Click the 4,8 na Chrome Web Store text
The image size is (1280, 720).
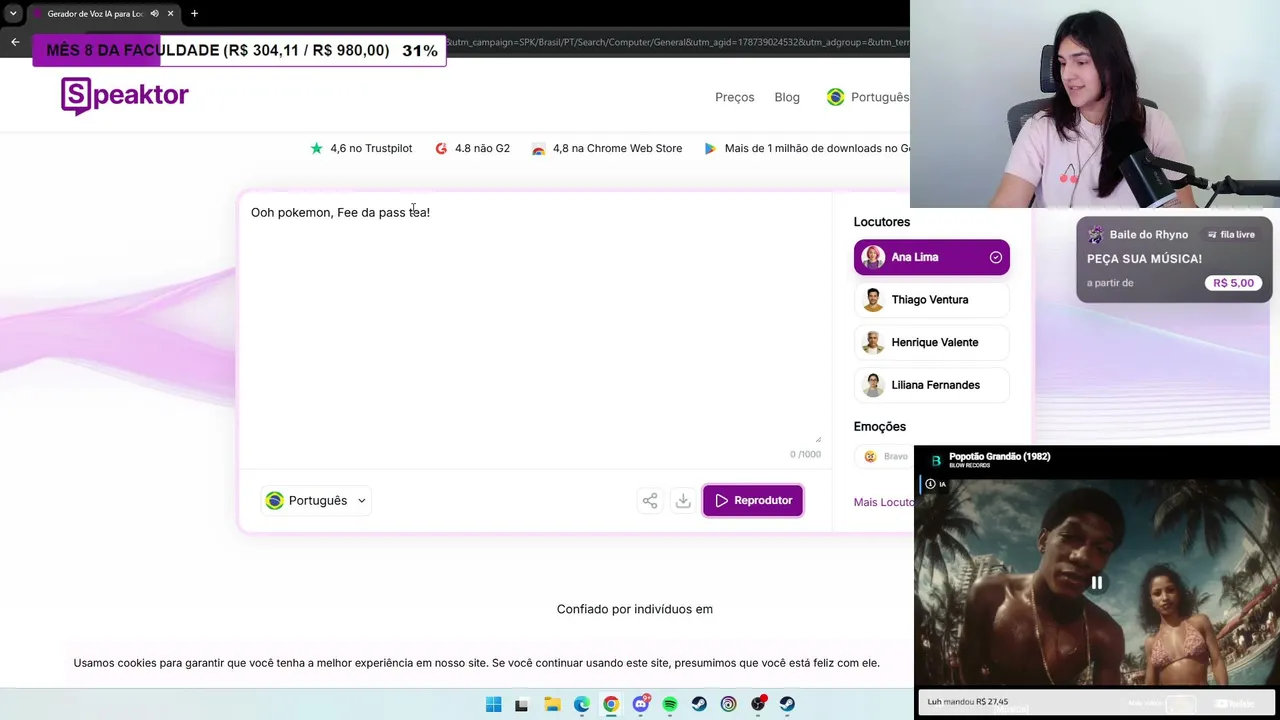point(617,148)
